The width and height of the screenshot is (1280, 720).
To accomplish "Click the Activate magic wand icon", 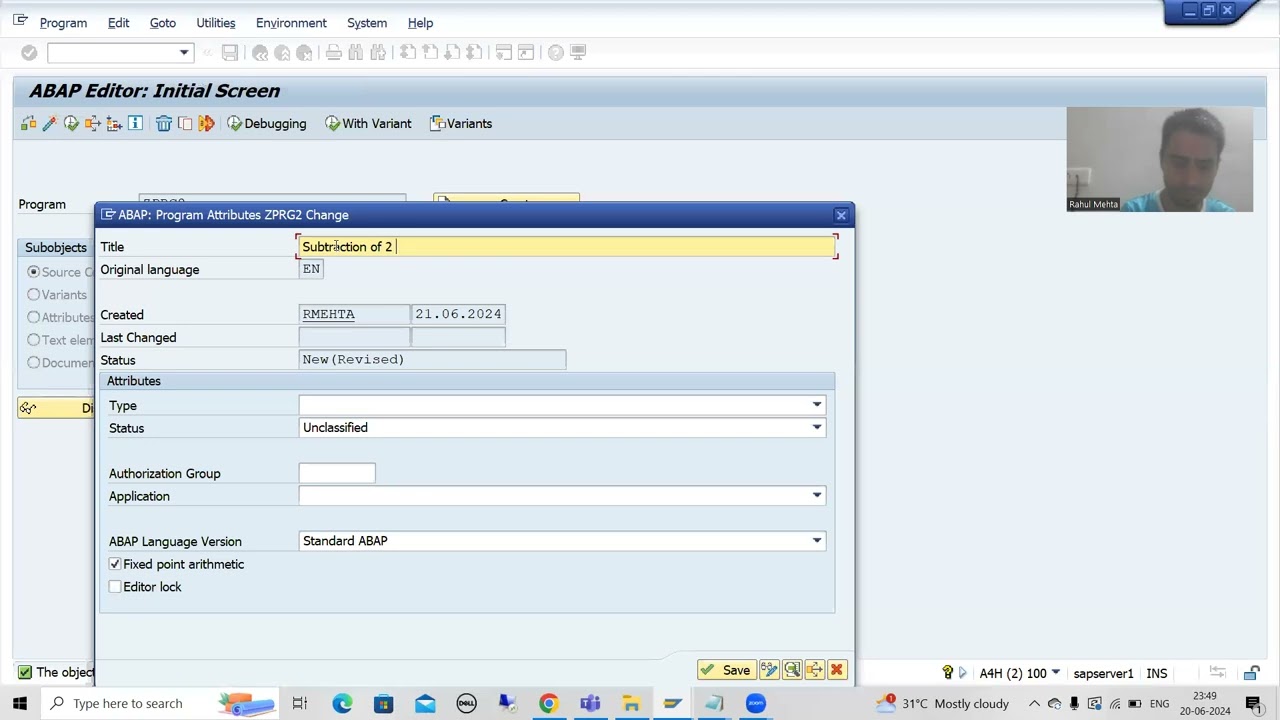I will 49,123.
